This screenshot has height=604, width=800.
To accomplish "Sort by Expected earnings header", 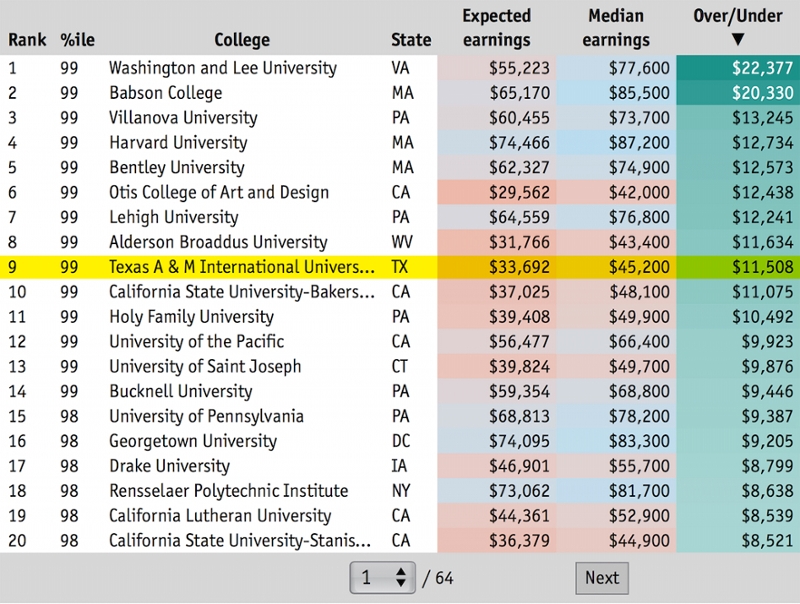I will click(496, 28).
